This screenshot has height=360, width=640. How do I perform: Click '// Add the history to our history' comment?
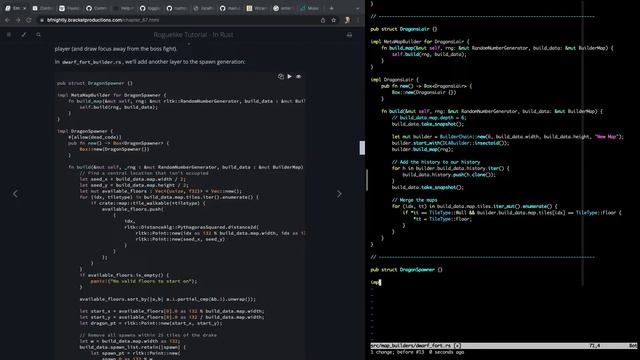point(436,162)
